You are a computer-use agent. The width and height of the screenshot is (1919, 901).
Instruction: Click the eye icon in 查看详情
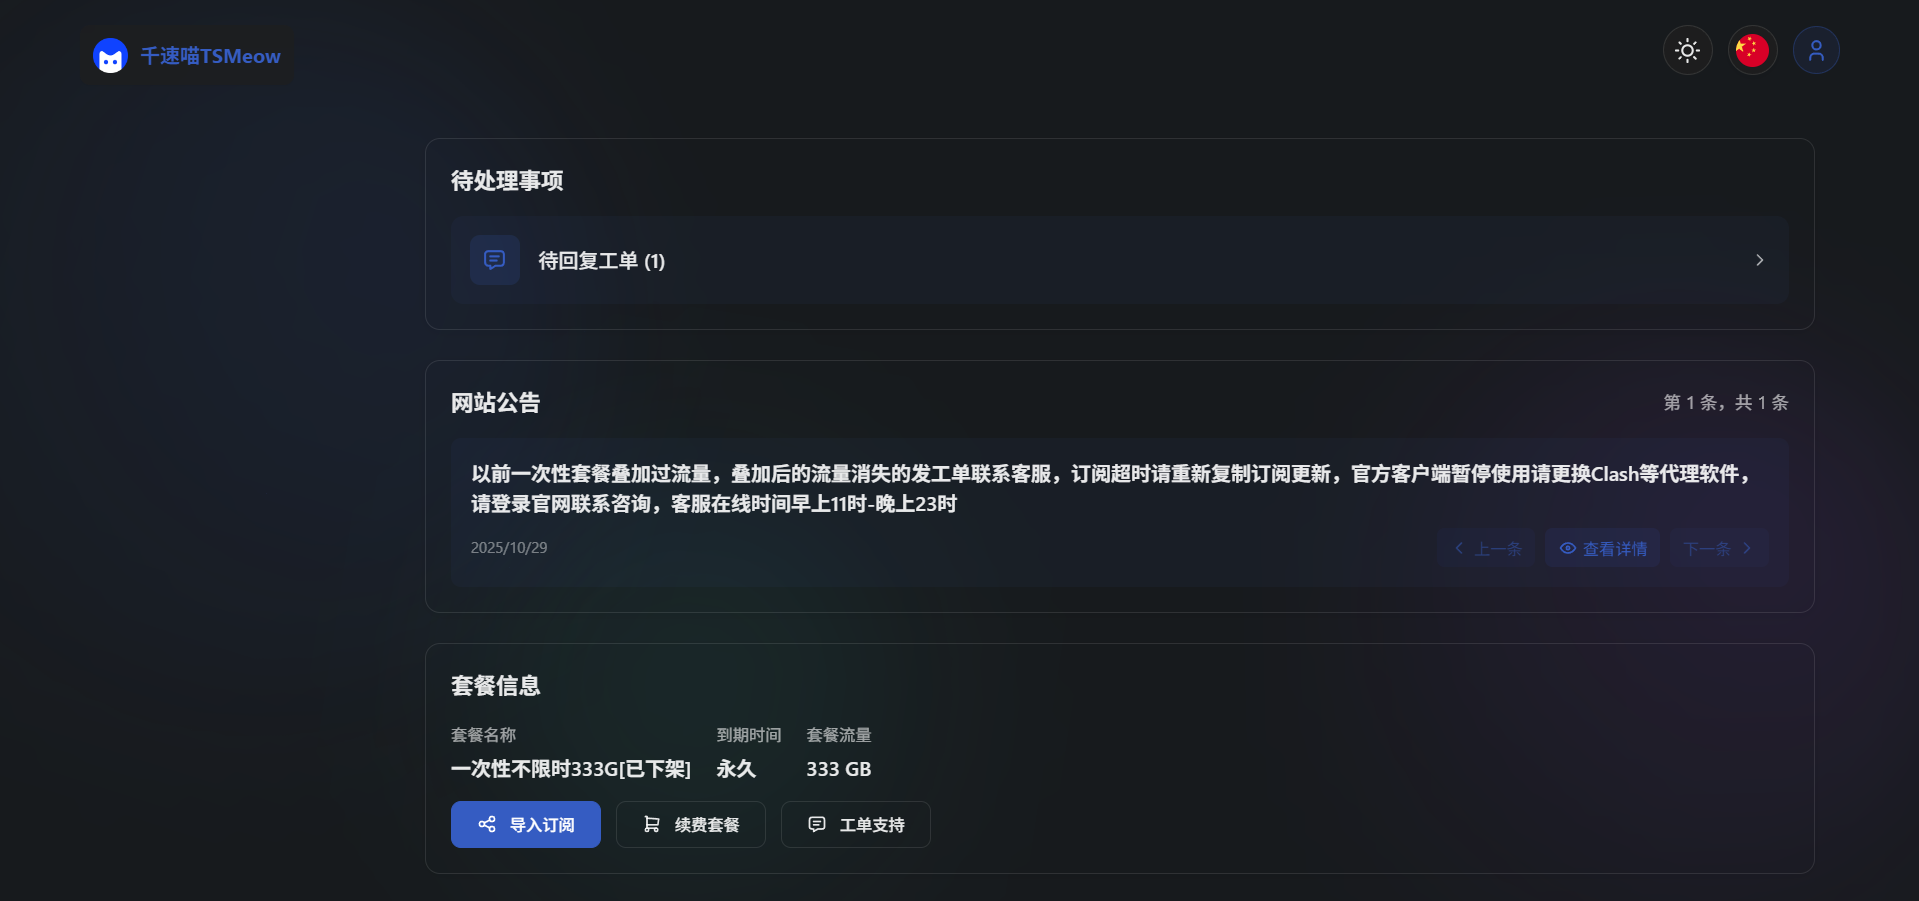[x=1567, y=548]
